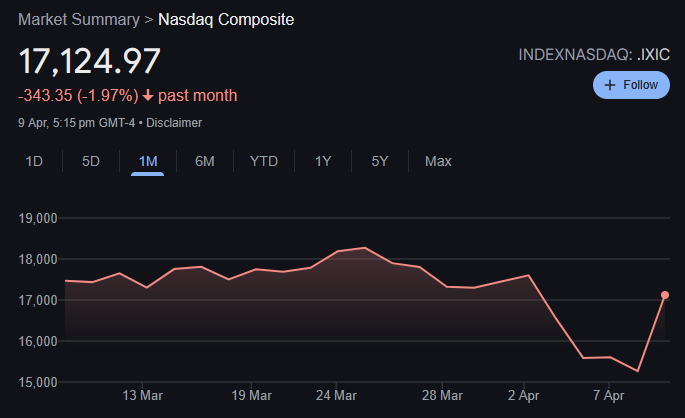Image resolution: width=685 pixels, height=418 pixels.
Task: Click the plus icon on Follow button
Action: [x=610, y=85]
